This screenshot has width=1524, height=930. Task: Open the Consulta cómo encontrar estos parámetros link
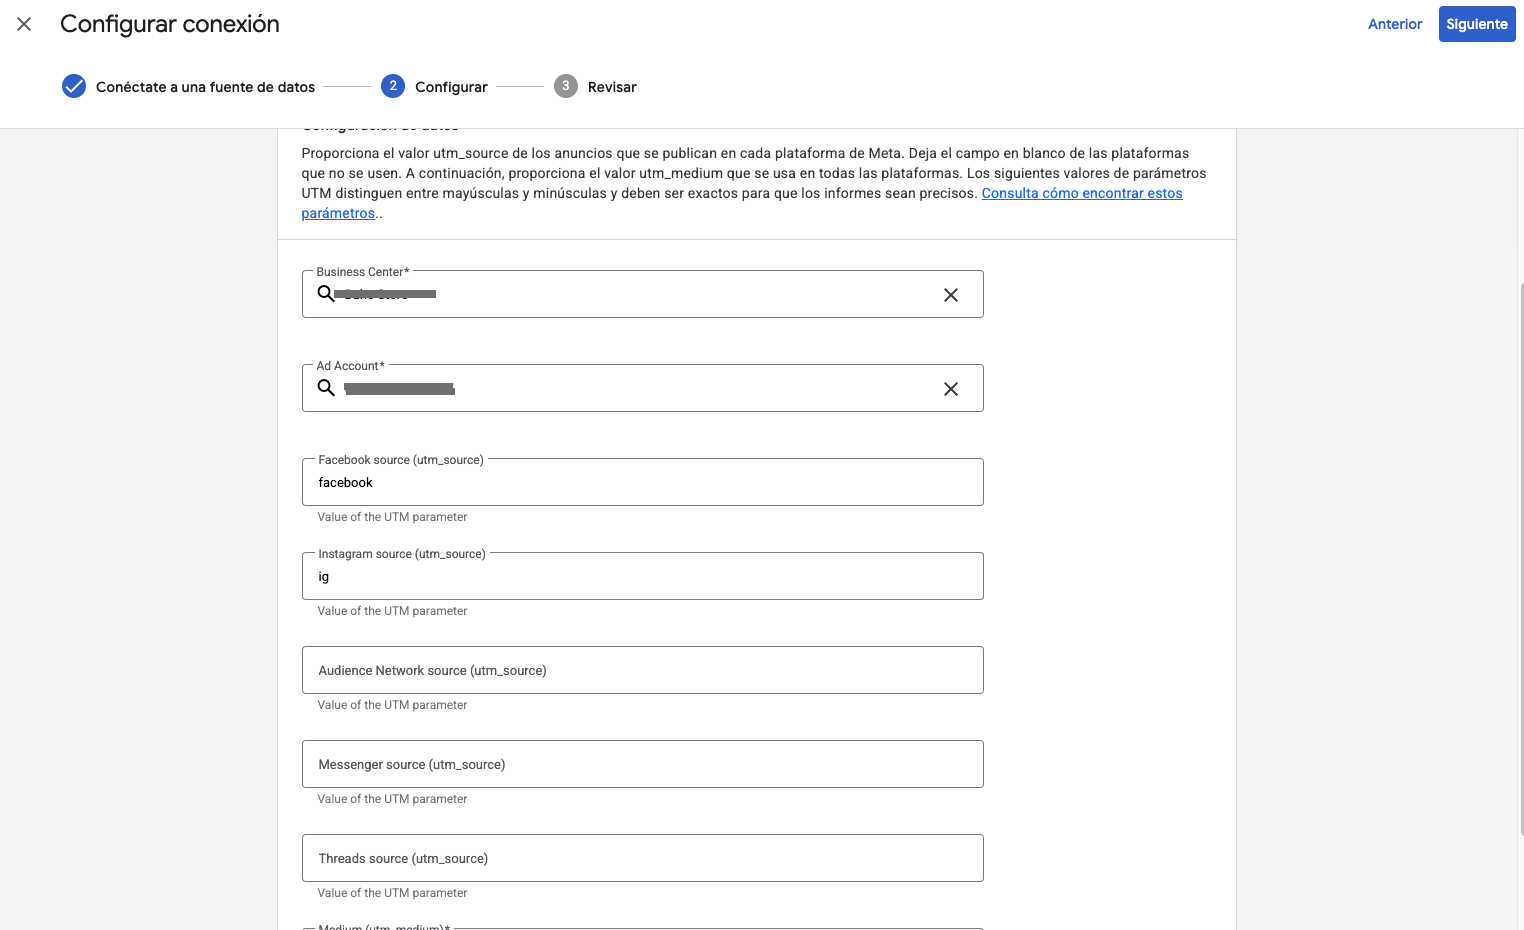pyautogui.click(x=1081, y=193)
